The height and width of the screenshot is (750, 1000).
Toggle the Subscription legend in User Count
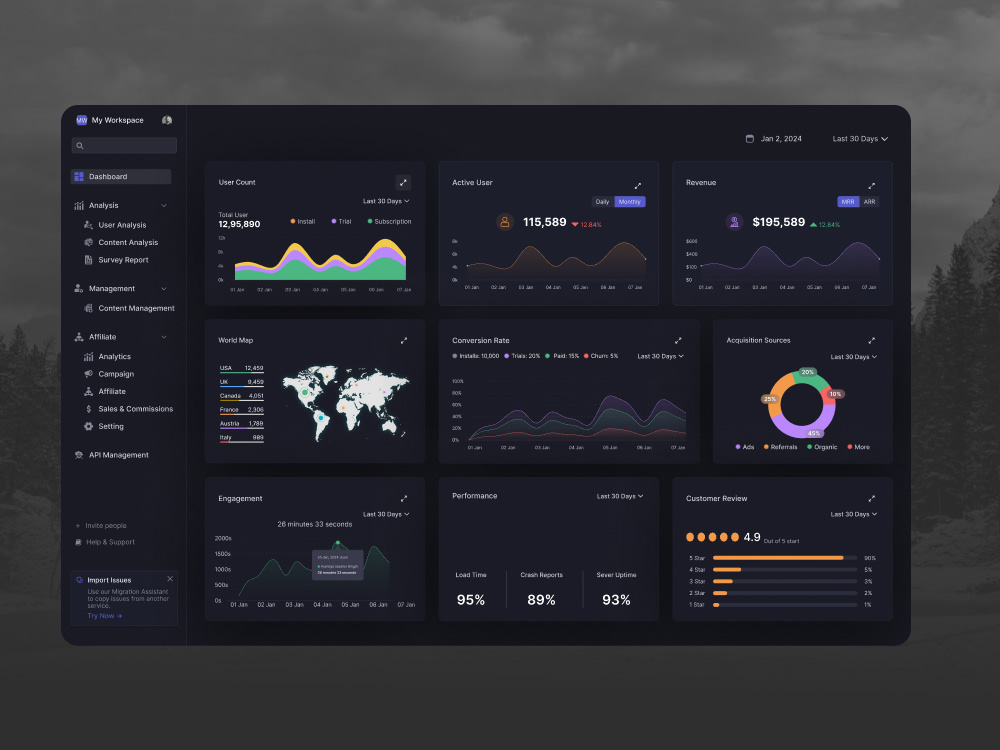tap(390, 221)
